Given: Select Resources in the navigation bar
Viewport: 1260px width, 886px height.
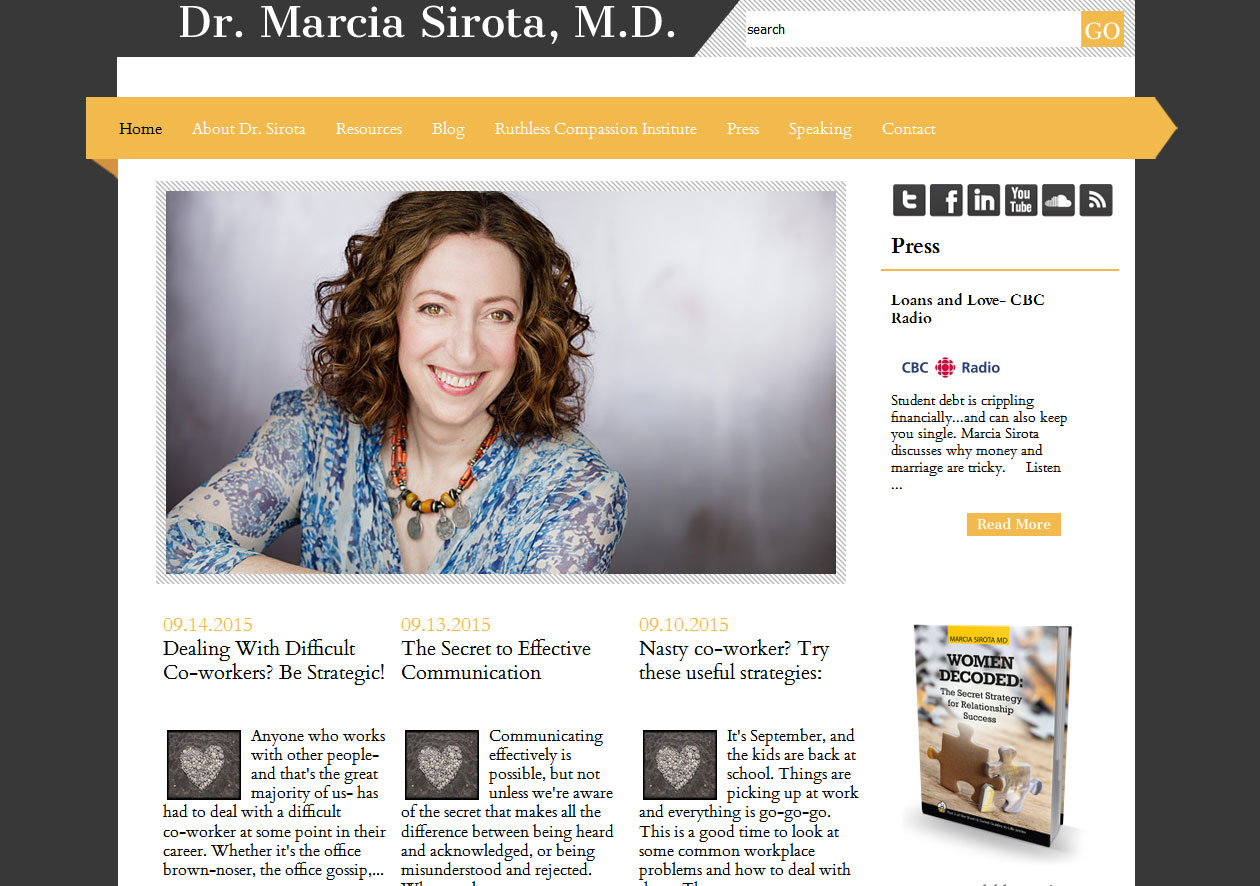Looking at the screenshot, I should point(369,129).
